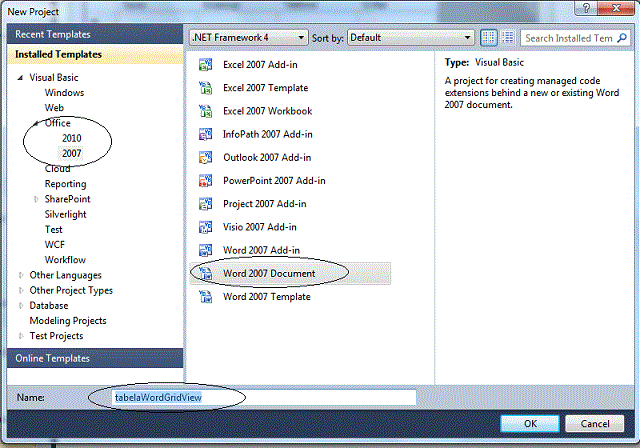Click the InfoPath 2007 Add-in icon
The height and width of the screenshot is (448, 640).
pyautogui.click(x=205, y=134)
